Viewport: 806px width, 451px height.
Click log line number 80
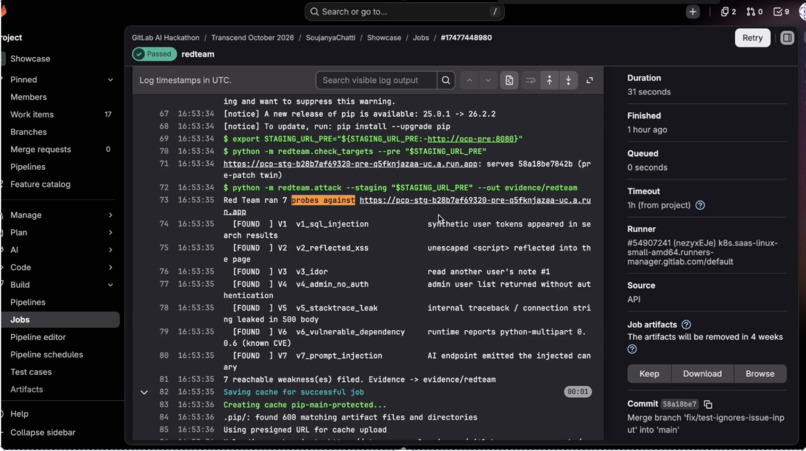(163, 356)
